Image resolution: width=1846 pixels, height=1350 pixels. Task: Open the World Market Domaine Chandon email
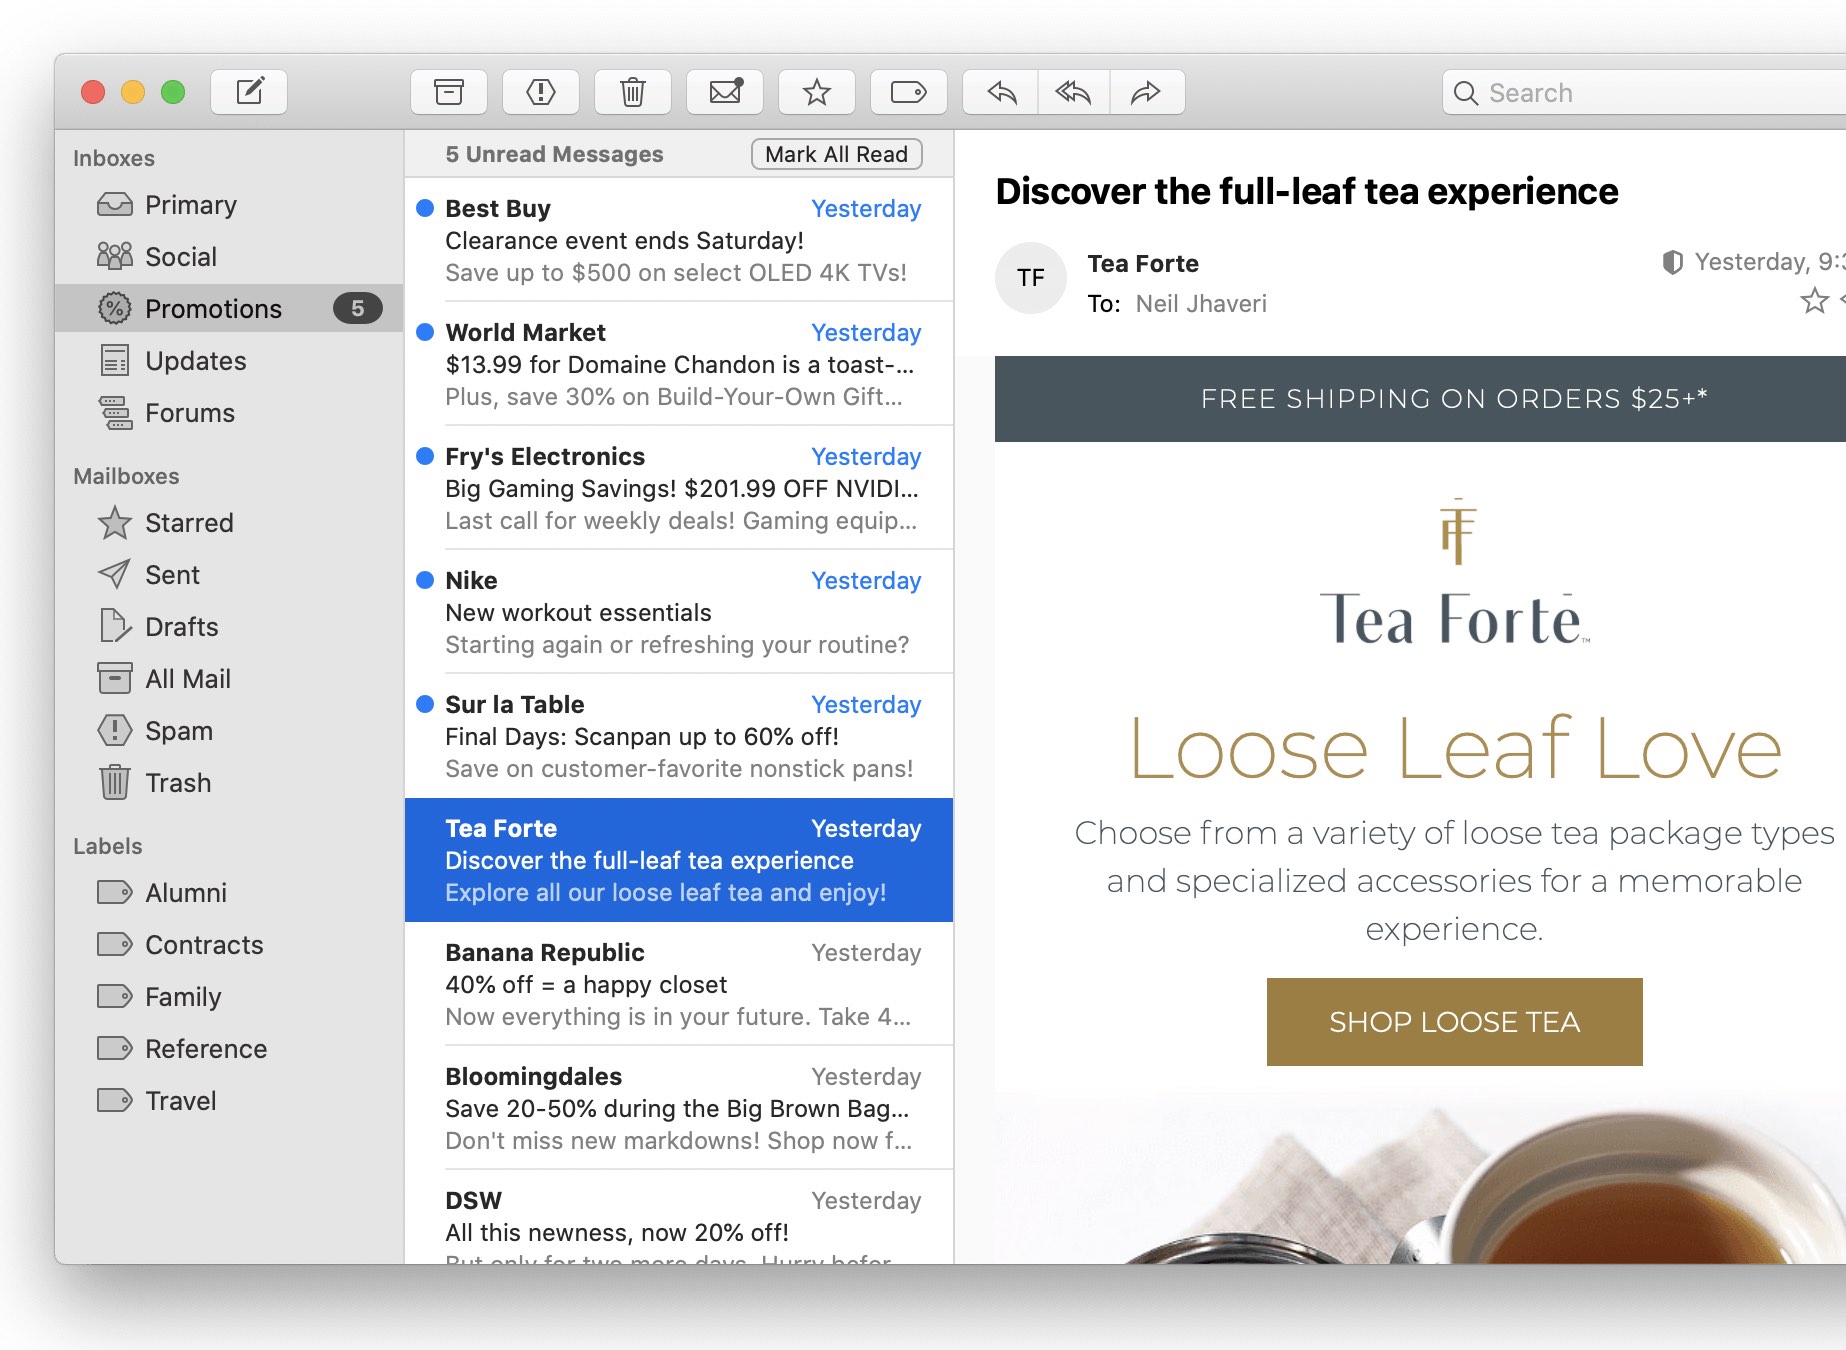pyautogui.click(x=679, y=364)
